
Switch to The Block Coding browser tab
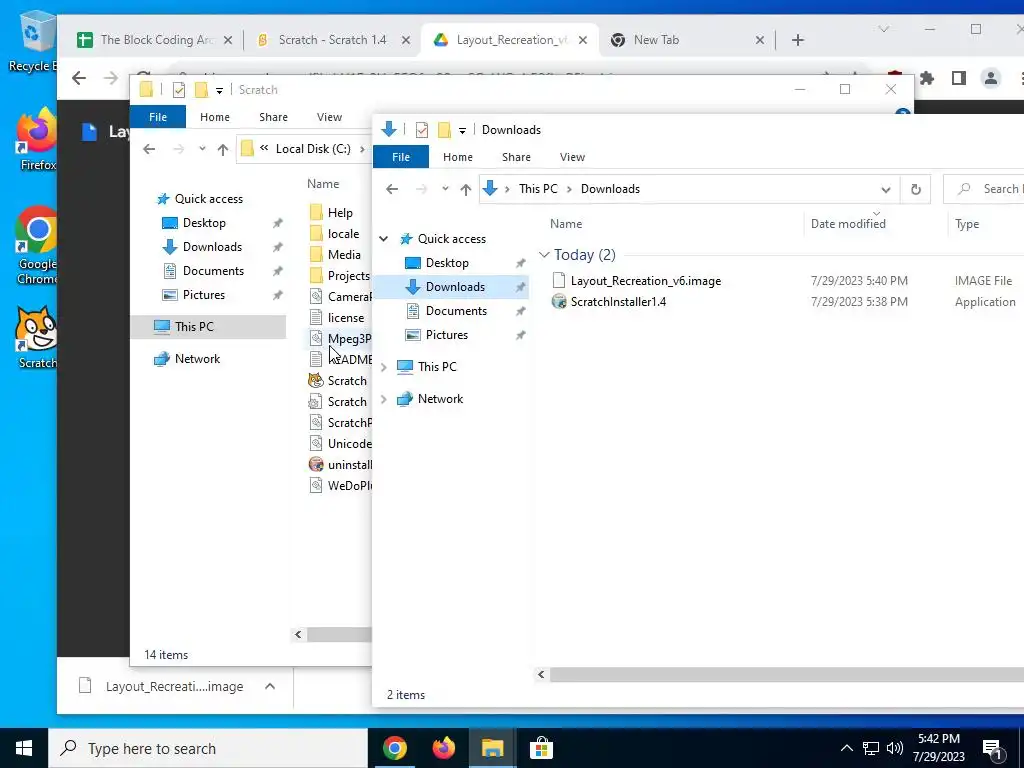pos(155,40)
